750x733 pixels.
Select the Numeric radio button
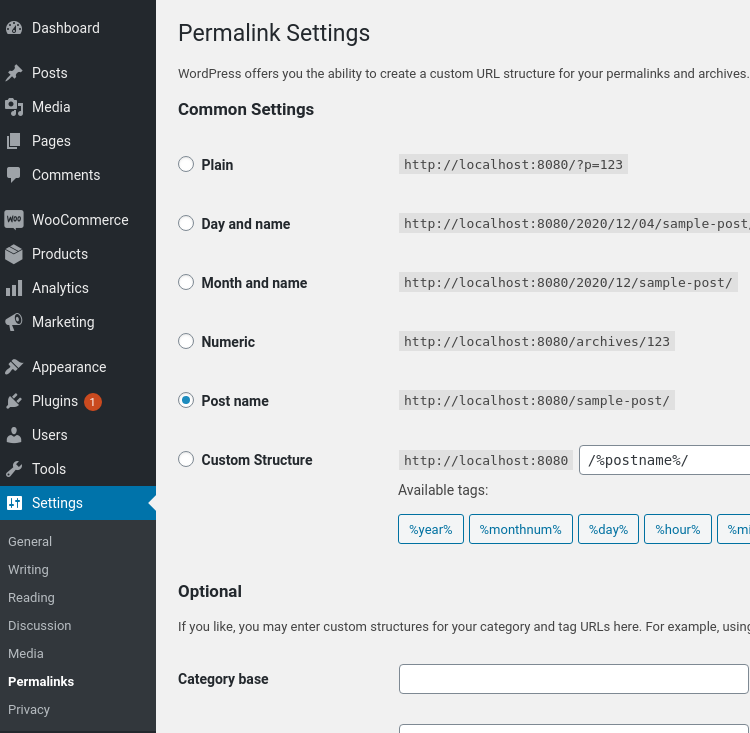[x=186, y=341]
